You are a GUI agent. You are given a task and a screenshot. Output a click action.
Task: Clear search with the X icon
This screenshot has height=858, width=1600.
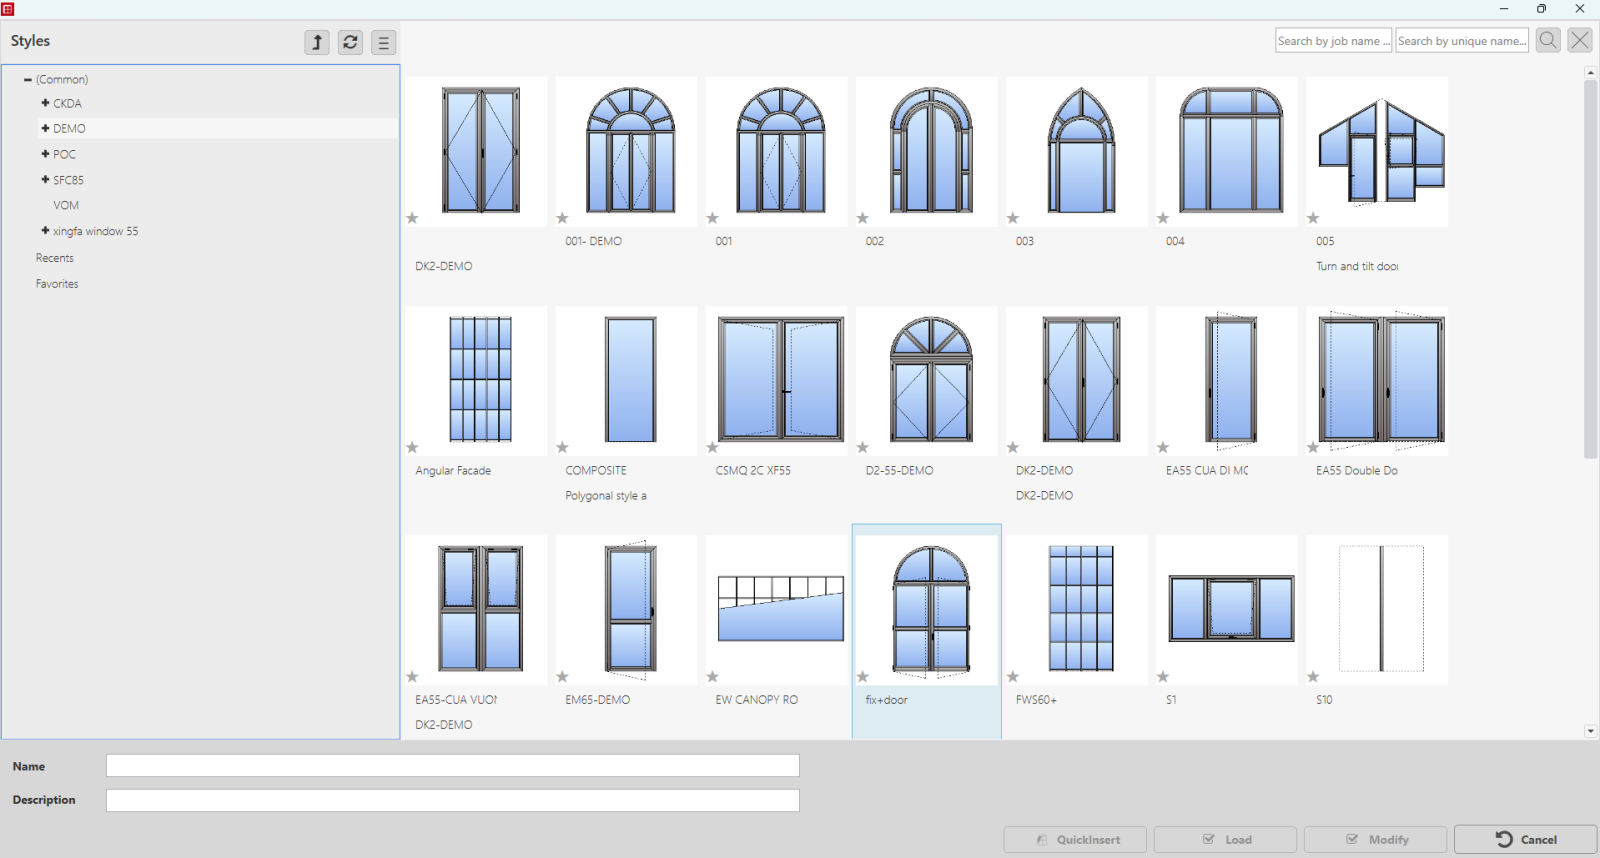tap(1580, 41)
